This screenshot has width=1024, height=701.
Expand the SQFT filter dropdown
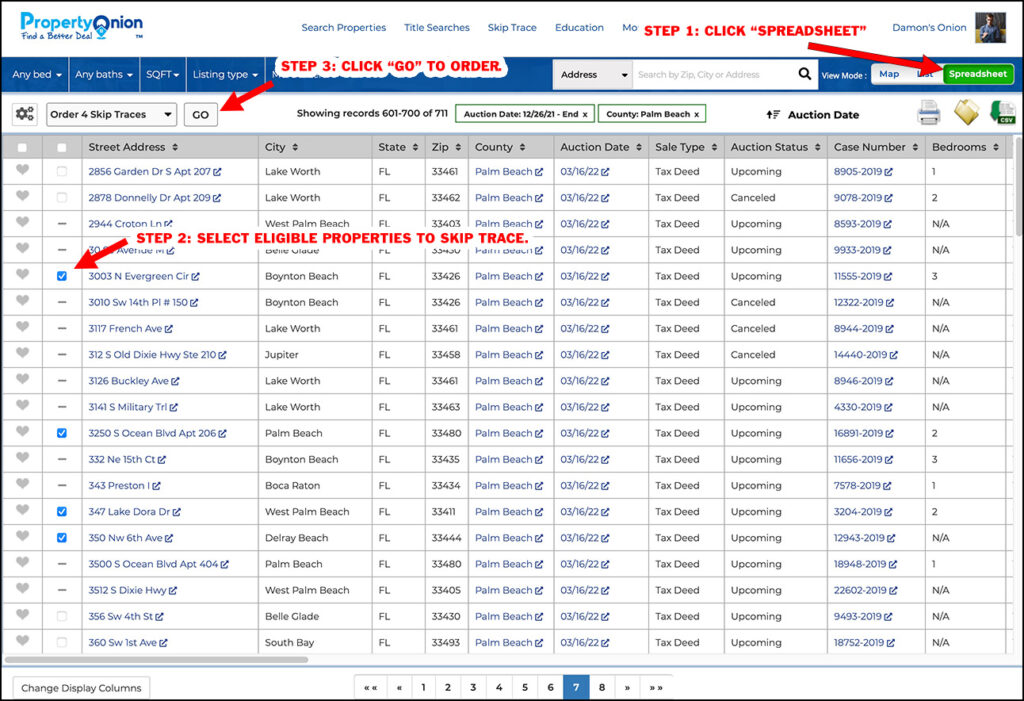coord(162,74)
